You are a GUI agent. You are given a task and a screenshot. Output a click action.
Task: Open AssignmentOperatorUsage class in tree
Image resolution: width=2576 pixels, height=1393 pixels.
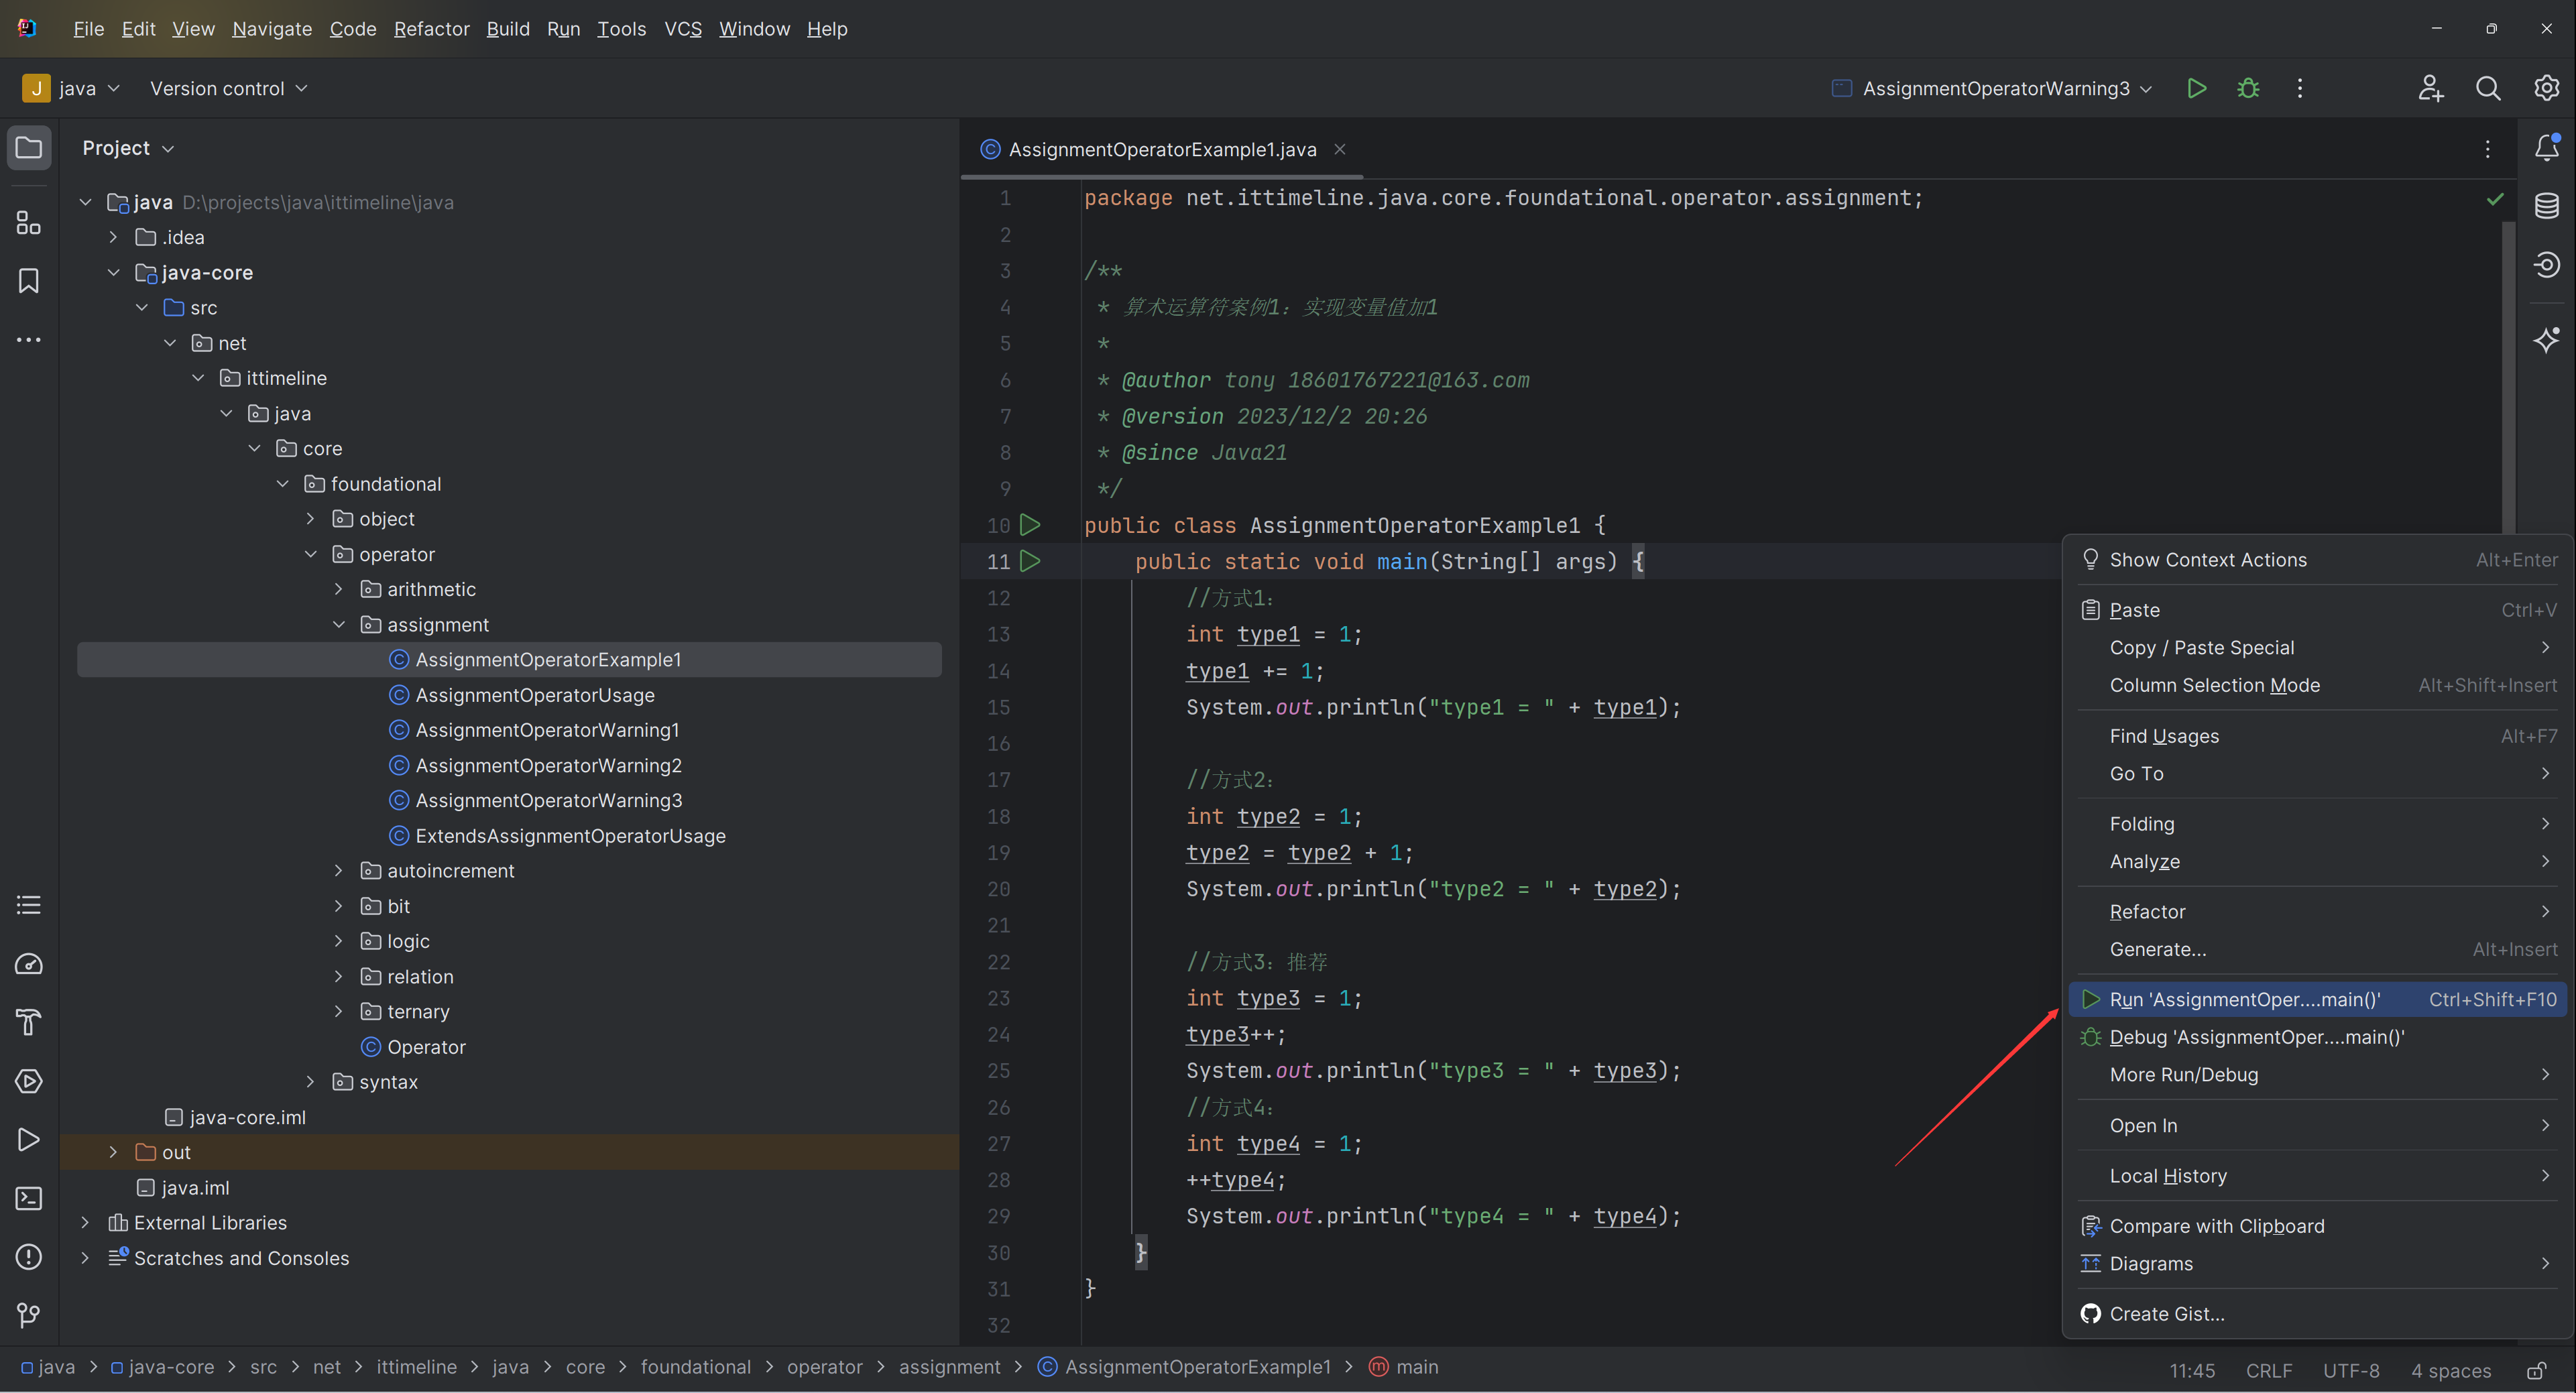click(535, 695)
